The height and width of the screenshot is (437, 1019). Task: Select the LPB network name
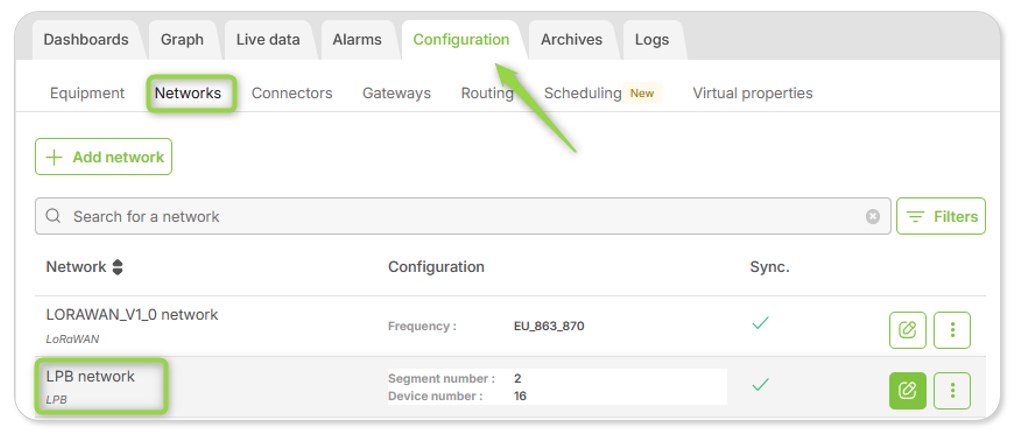[90, 376]
